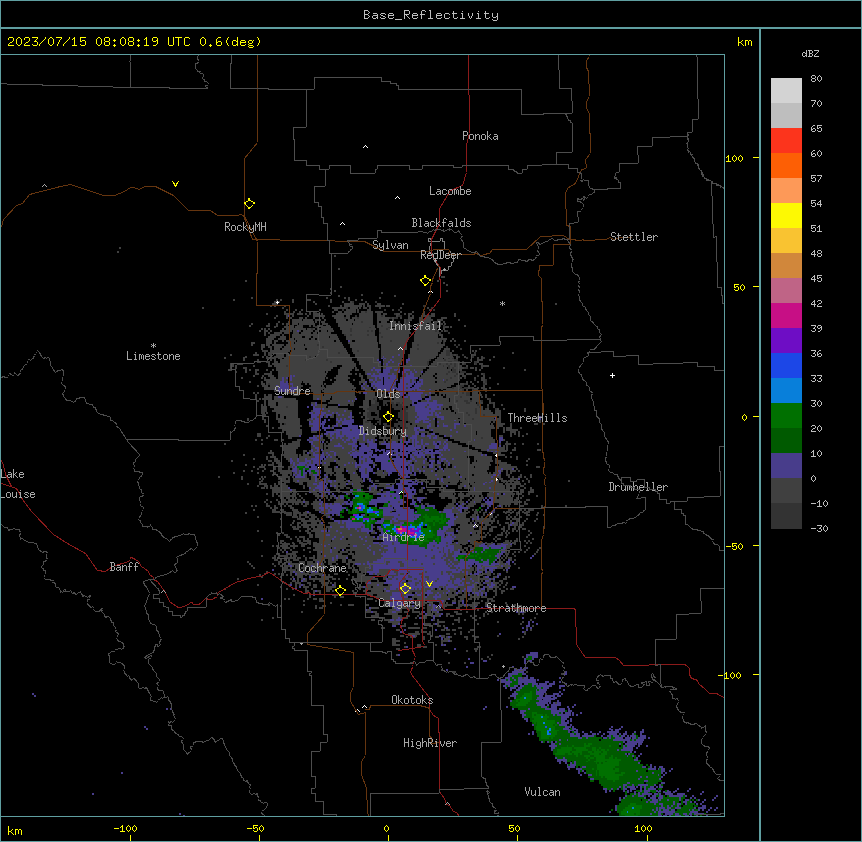This screenshot has height=842, width=862.
Task: Click the Sundre label
Action: tap(292, 391)
